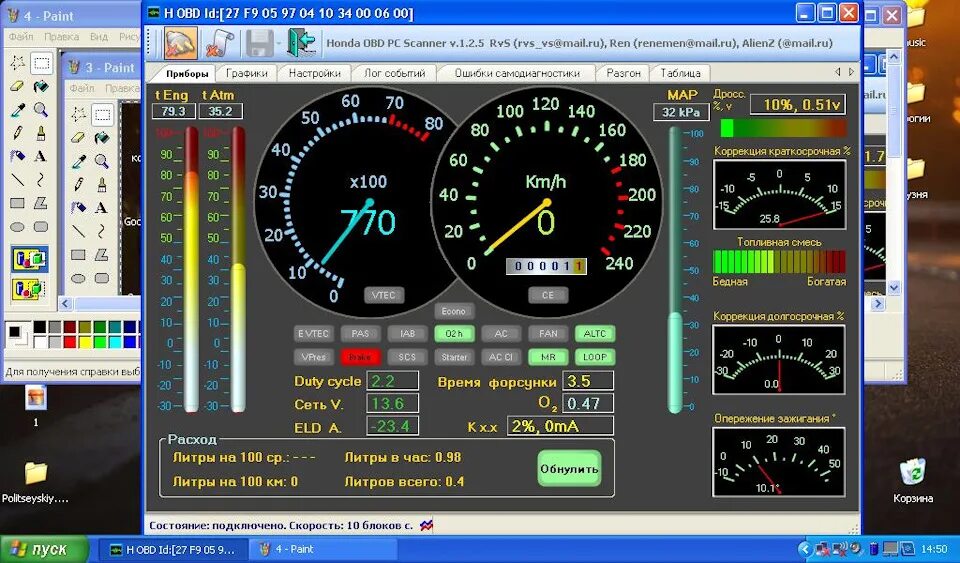The width and height of the screenshot is (960, 563).
Task: Select Magnifier tool in 4 - Paint
Action: point(41,110)
